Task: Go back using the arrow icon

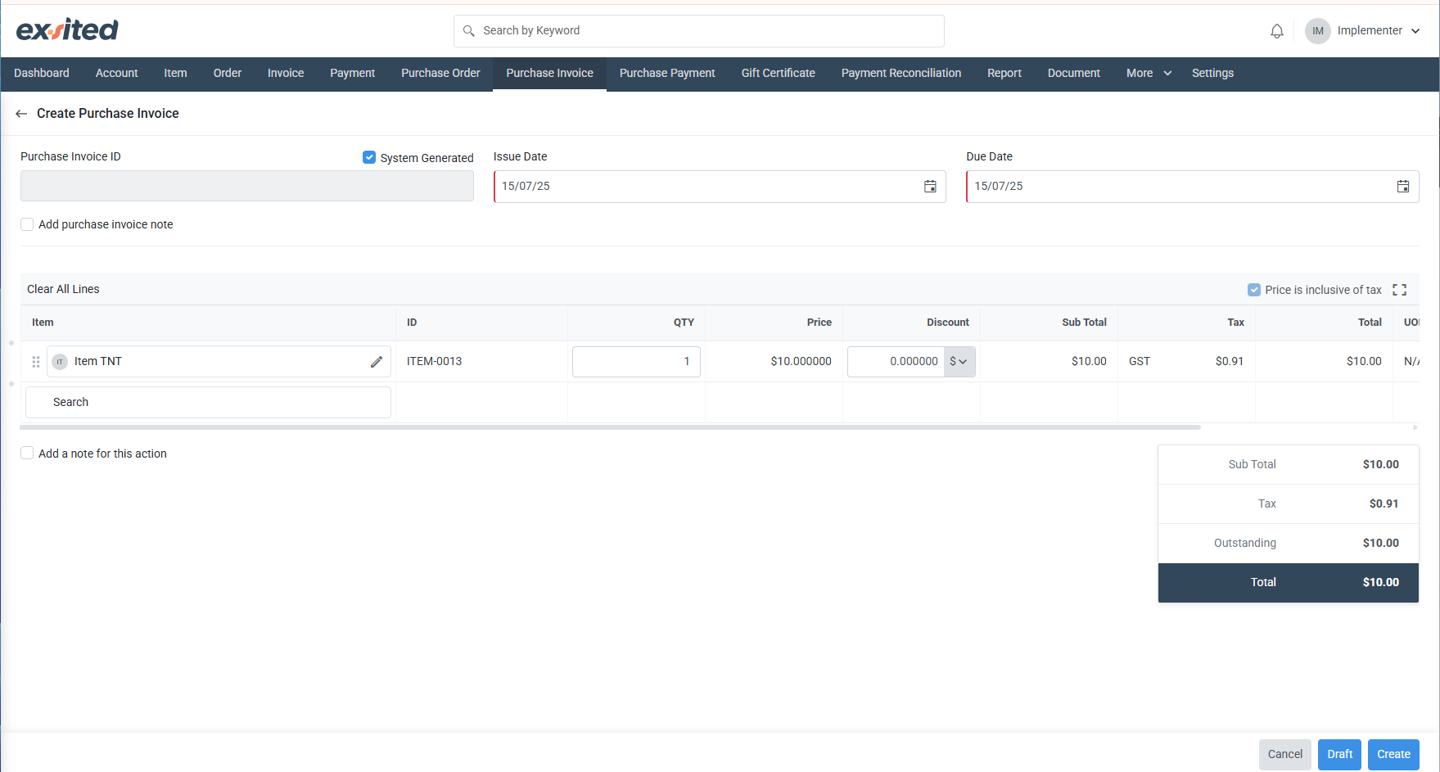Action: pos(21,114)
